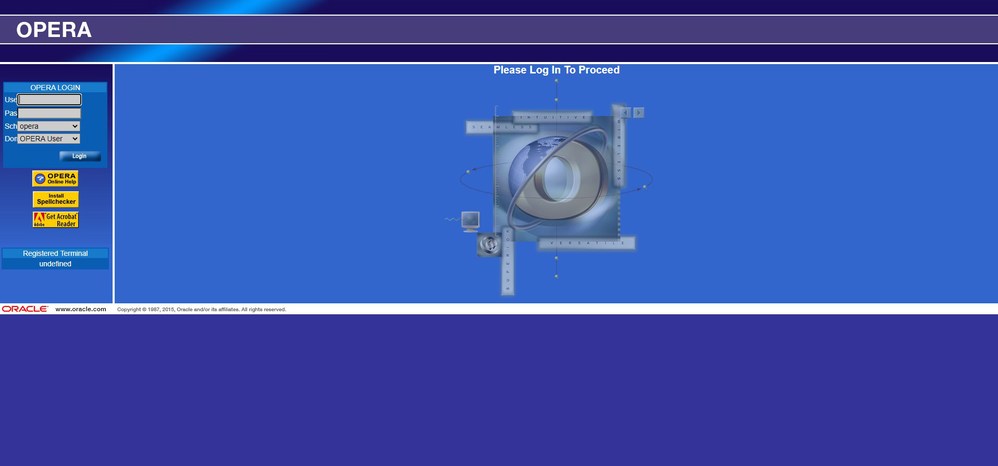Focus the Username input field
Screen dimensions: 998x466
(x=49, y=100)
